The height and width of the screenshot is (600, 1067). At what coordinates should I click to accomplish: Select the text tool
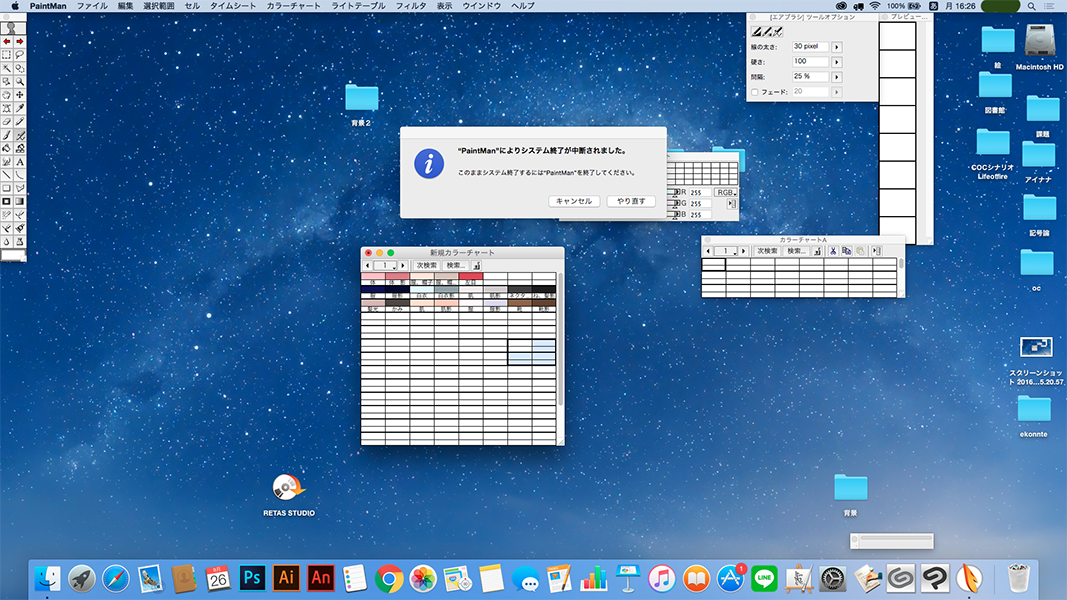20,161
